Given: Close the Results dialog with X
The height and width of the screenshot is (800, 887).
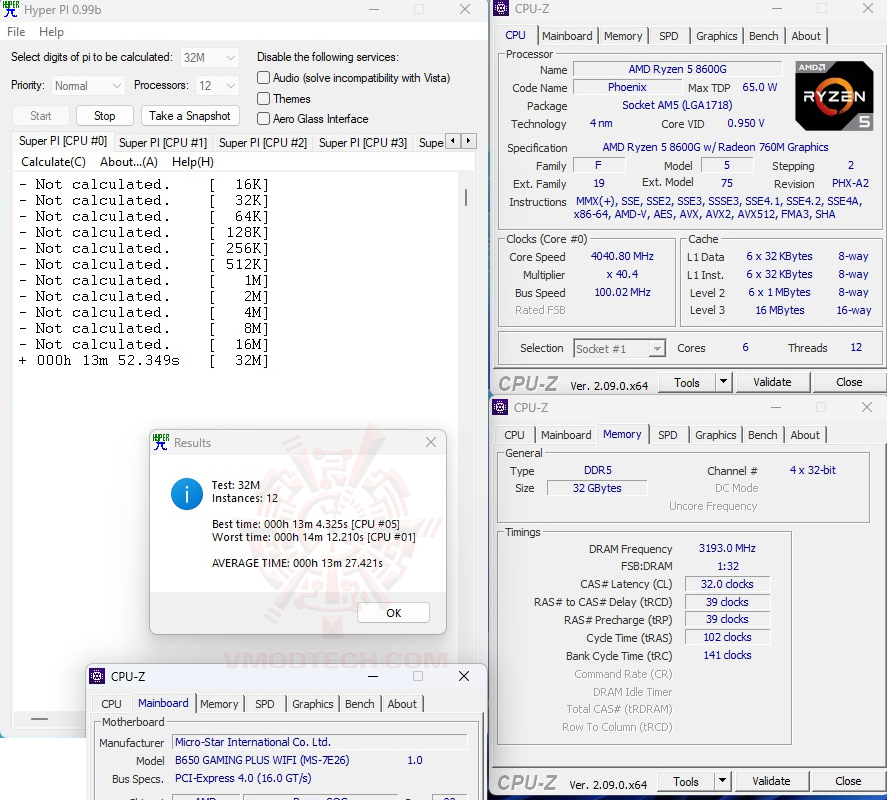Looking at the screenshot, I should (x=431, y=442).
